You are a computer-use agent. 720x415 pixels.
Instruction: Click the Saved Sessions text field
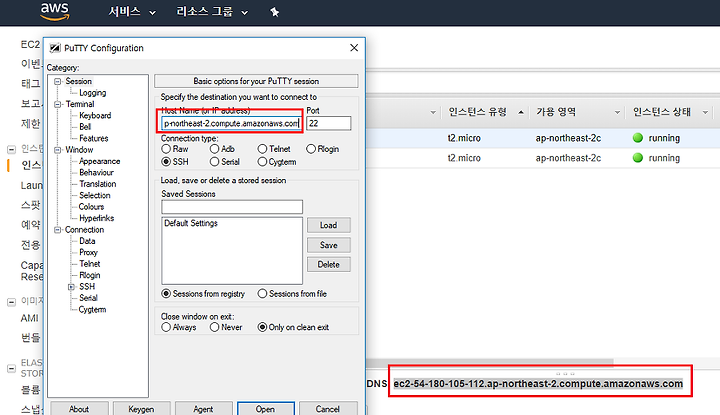tap(232, 207)
